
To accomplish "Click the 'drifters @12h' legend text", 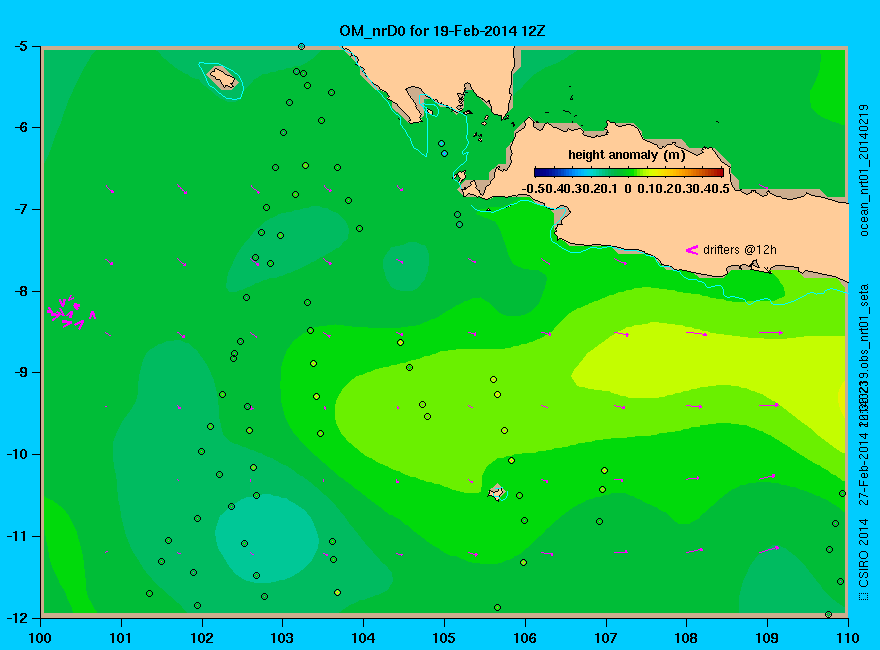I will point(740,250).
